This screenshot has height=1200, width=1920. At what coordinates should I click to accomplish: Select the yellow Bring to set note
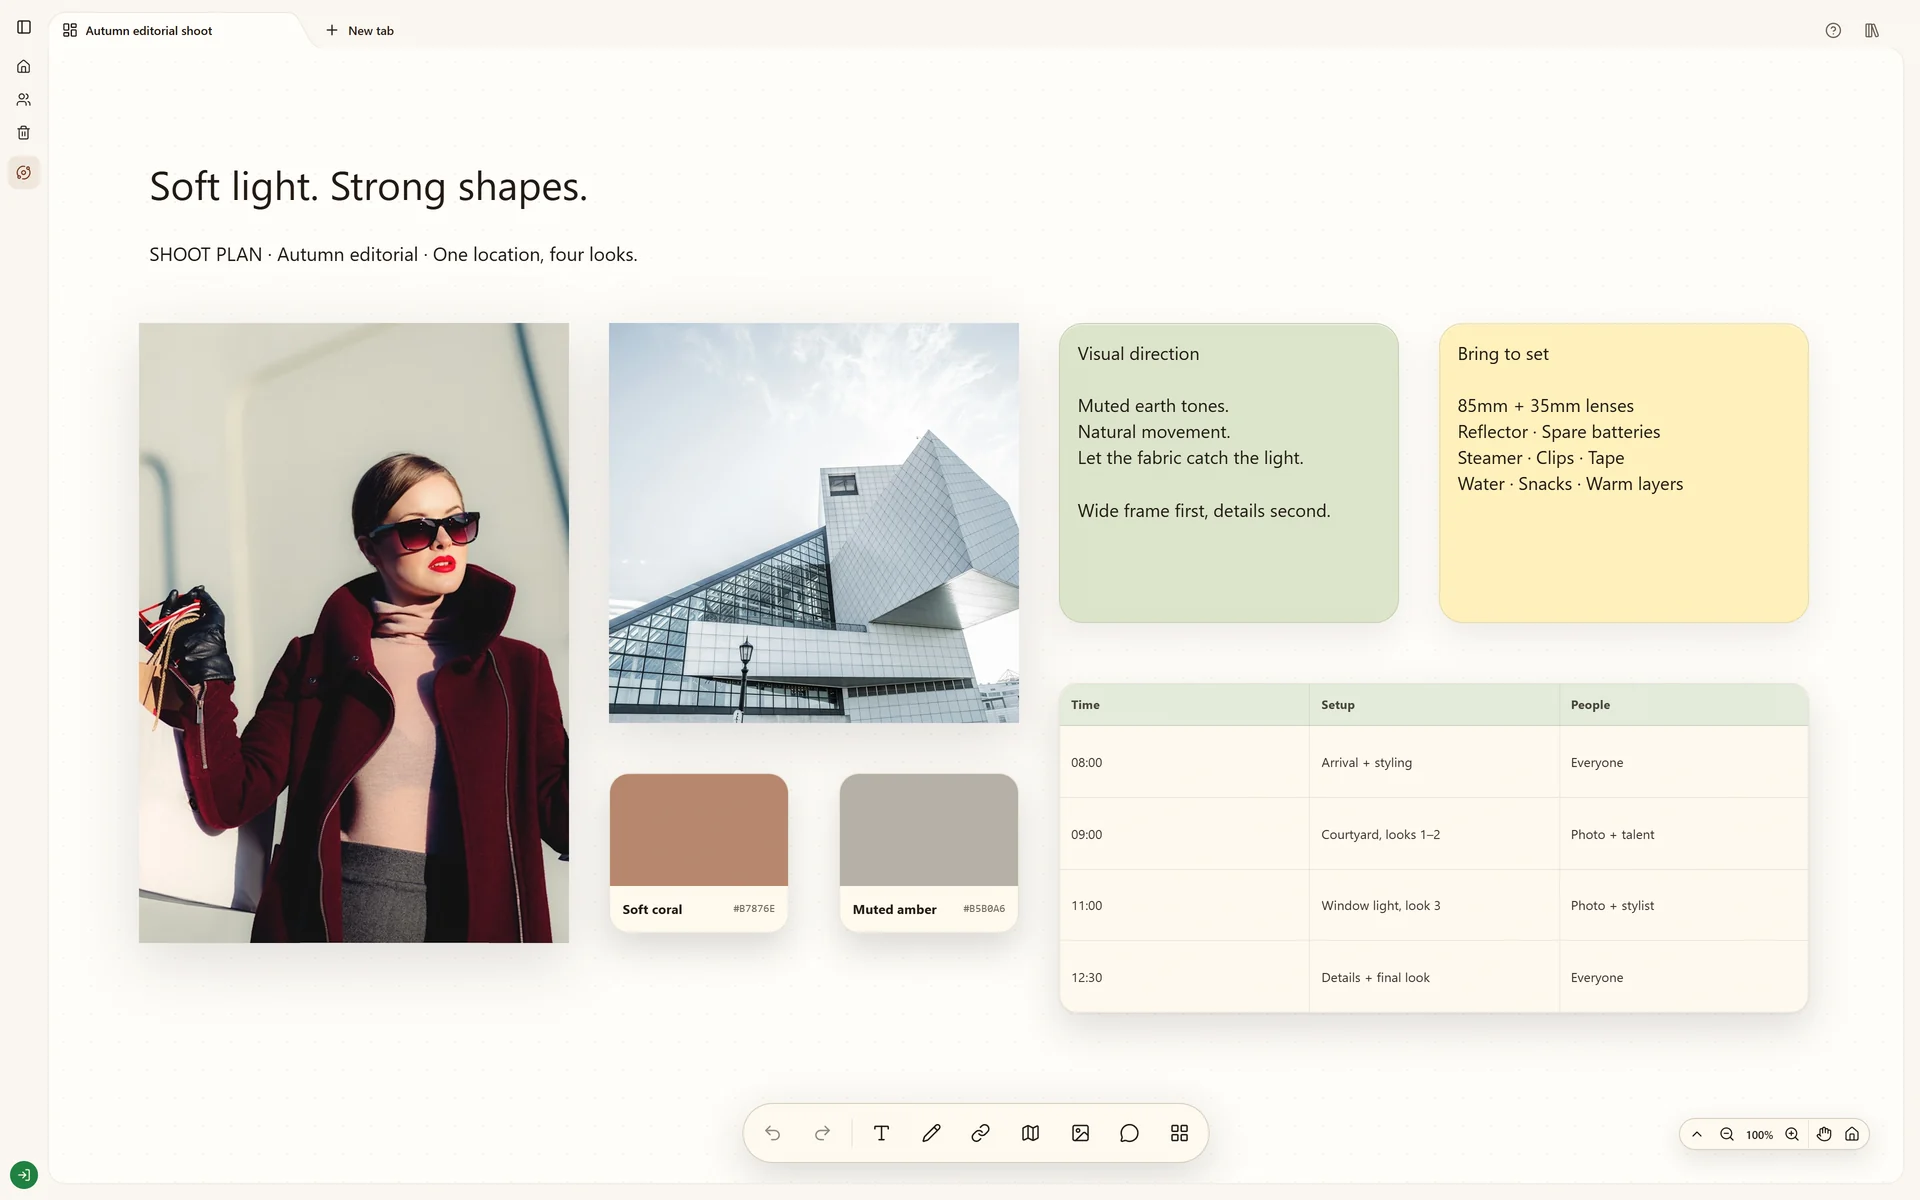click(x=1624, y=473)
